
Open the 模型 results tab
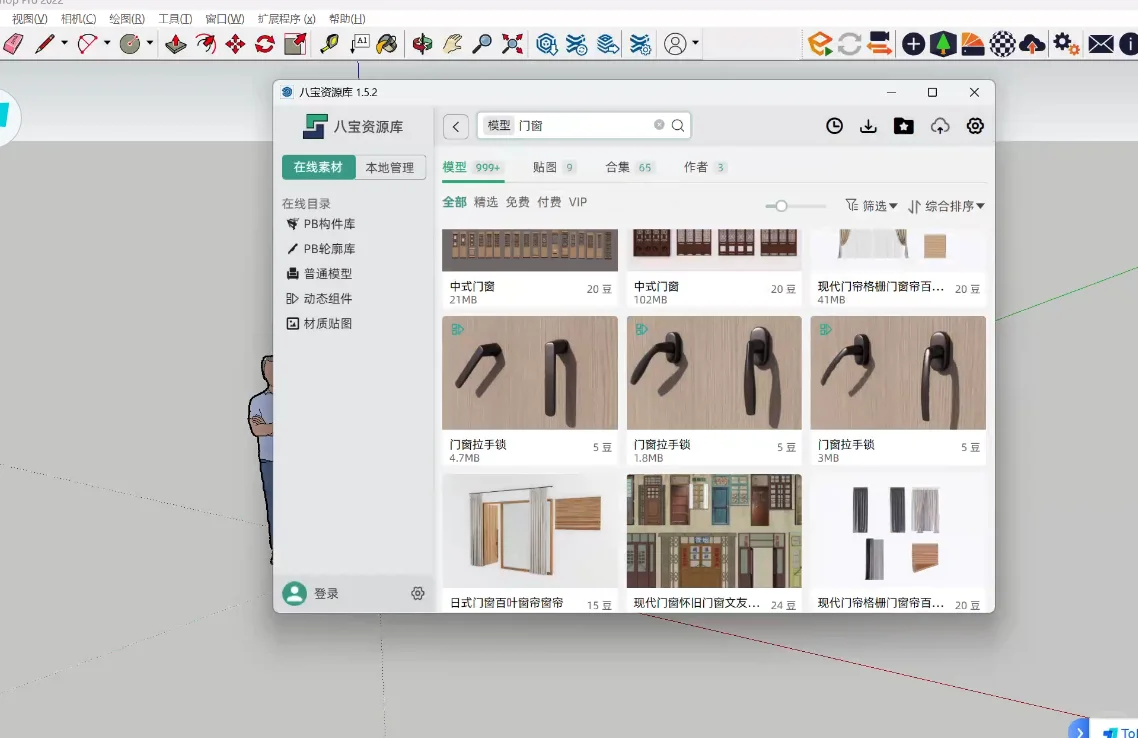tap(472, 167)
